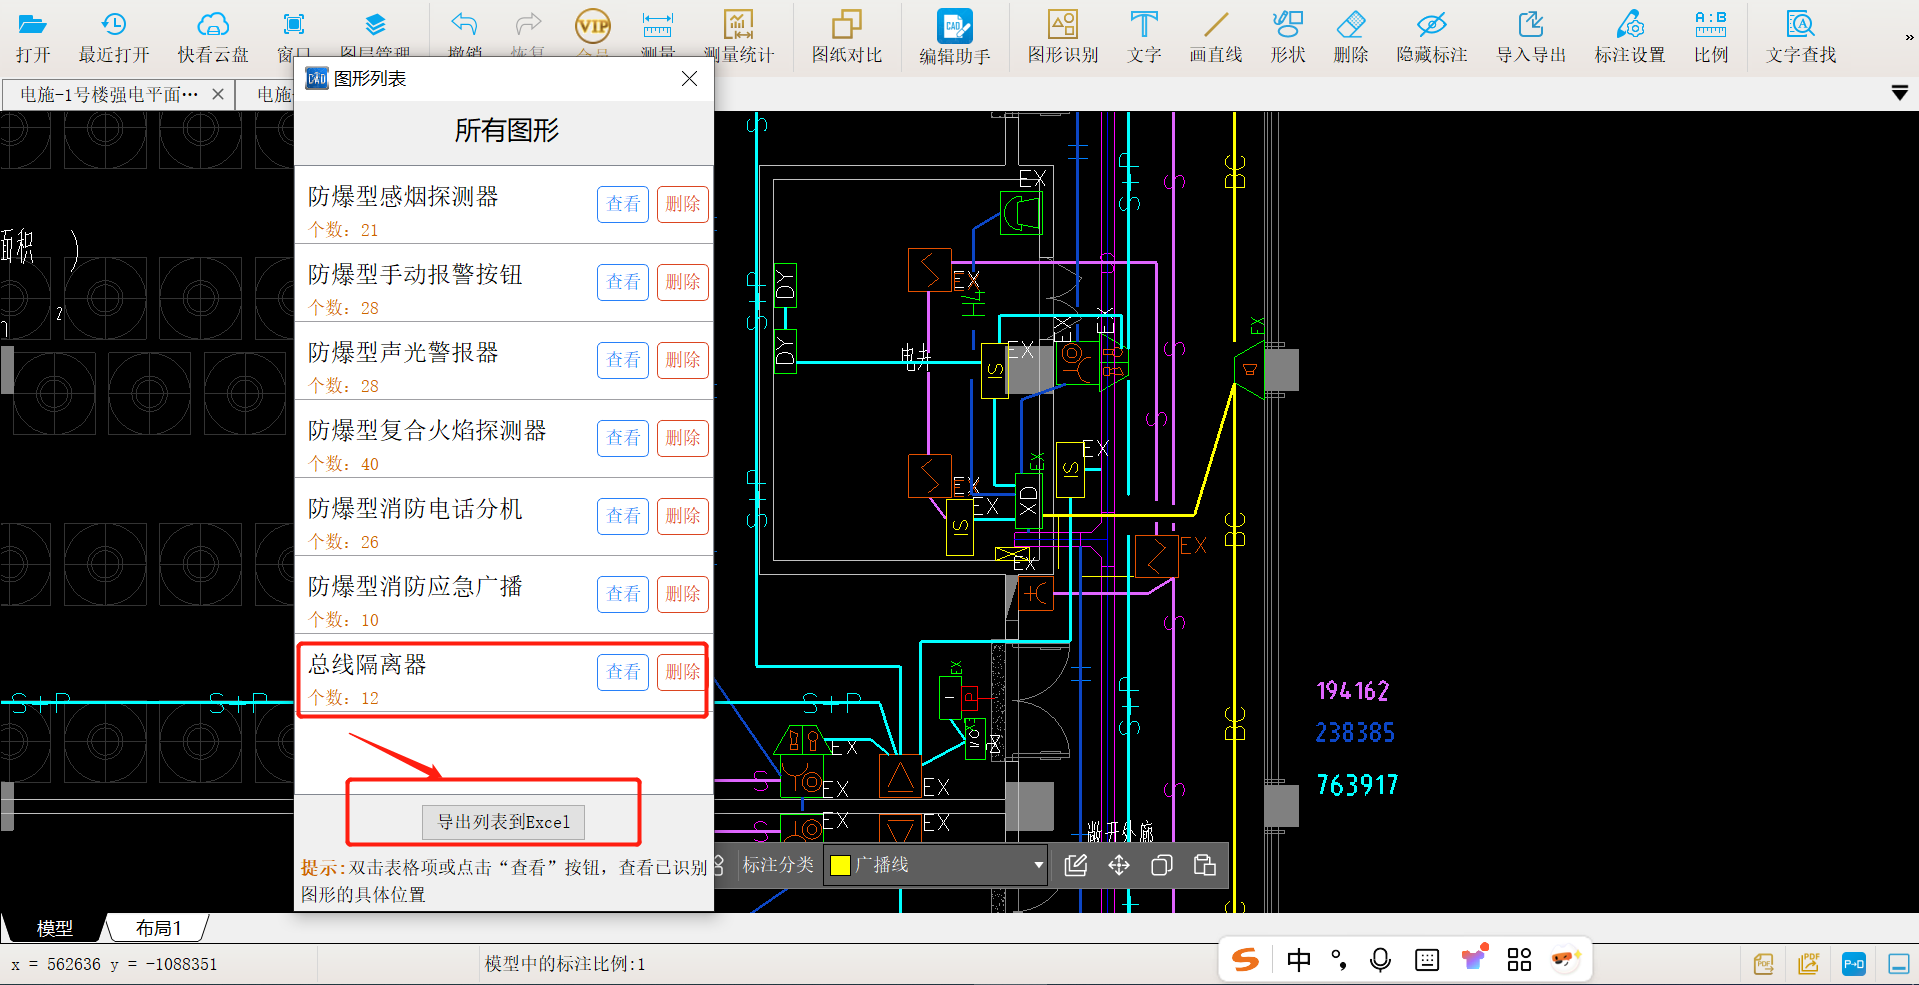The height and width of the screenshot is (985, 1919).
Task: Open the 最近打开 recent files list
Action: (114, 37)
